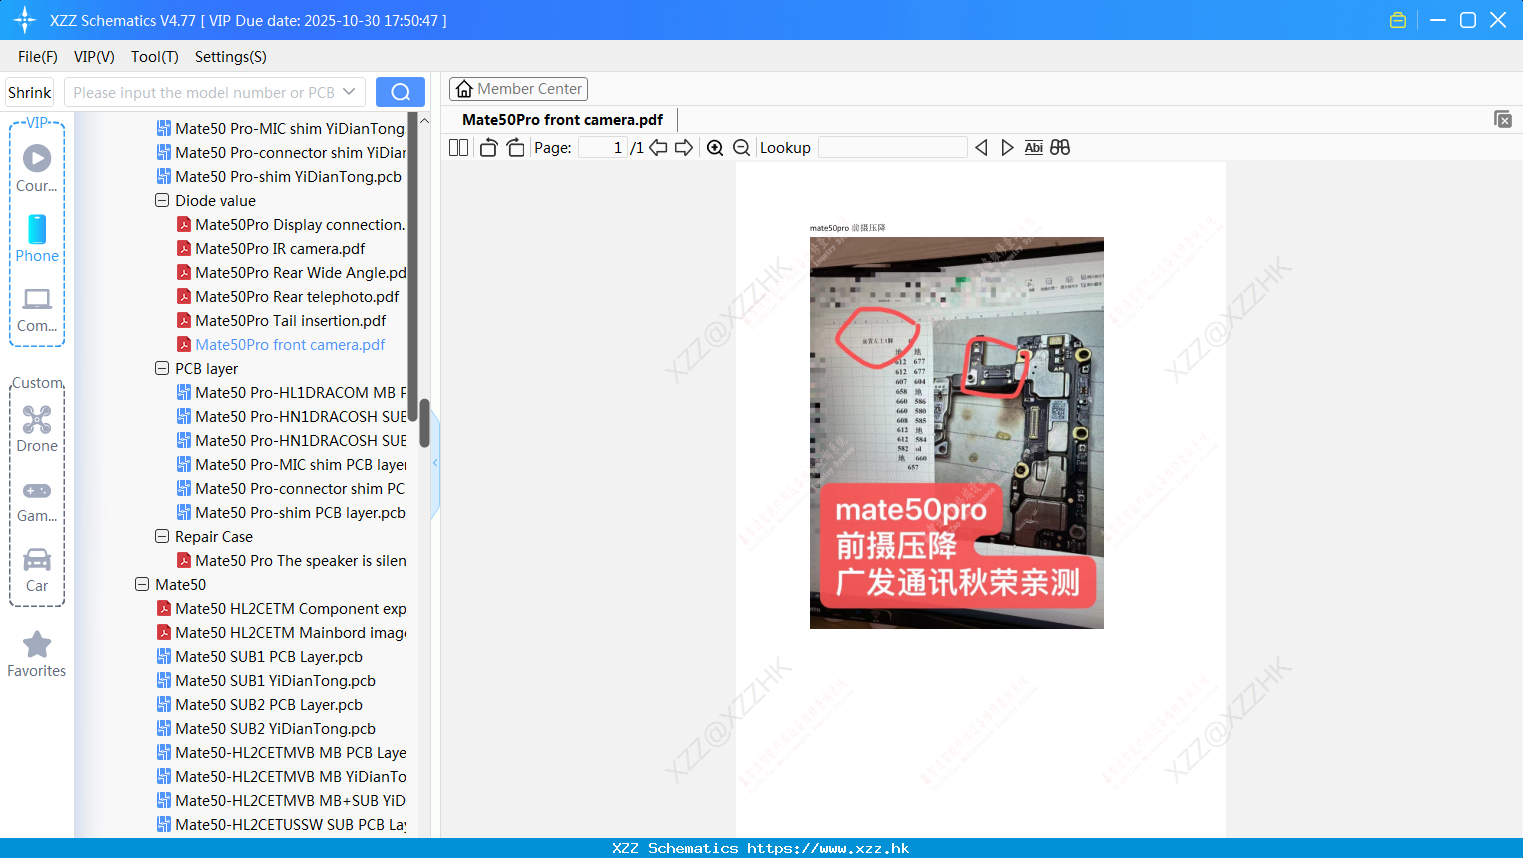Open the Tool(T) menu
The width and height of the screenshot is (1523, 858).
(x=155, y=57)
